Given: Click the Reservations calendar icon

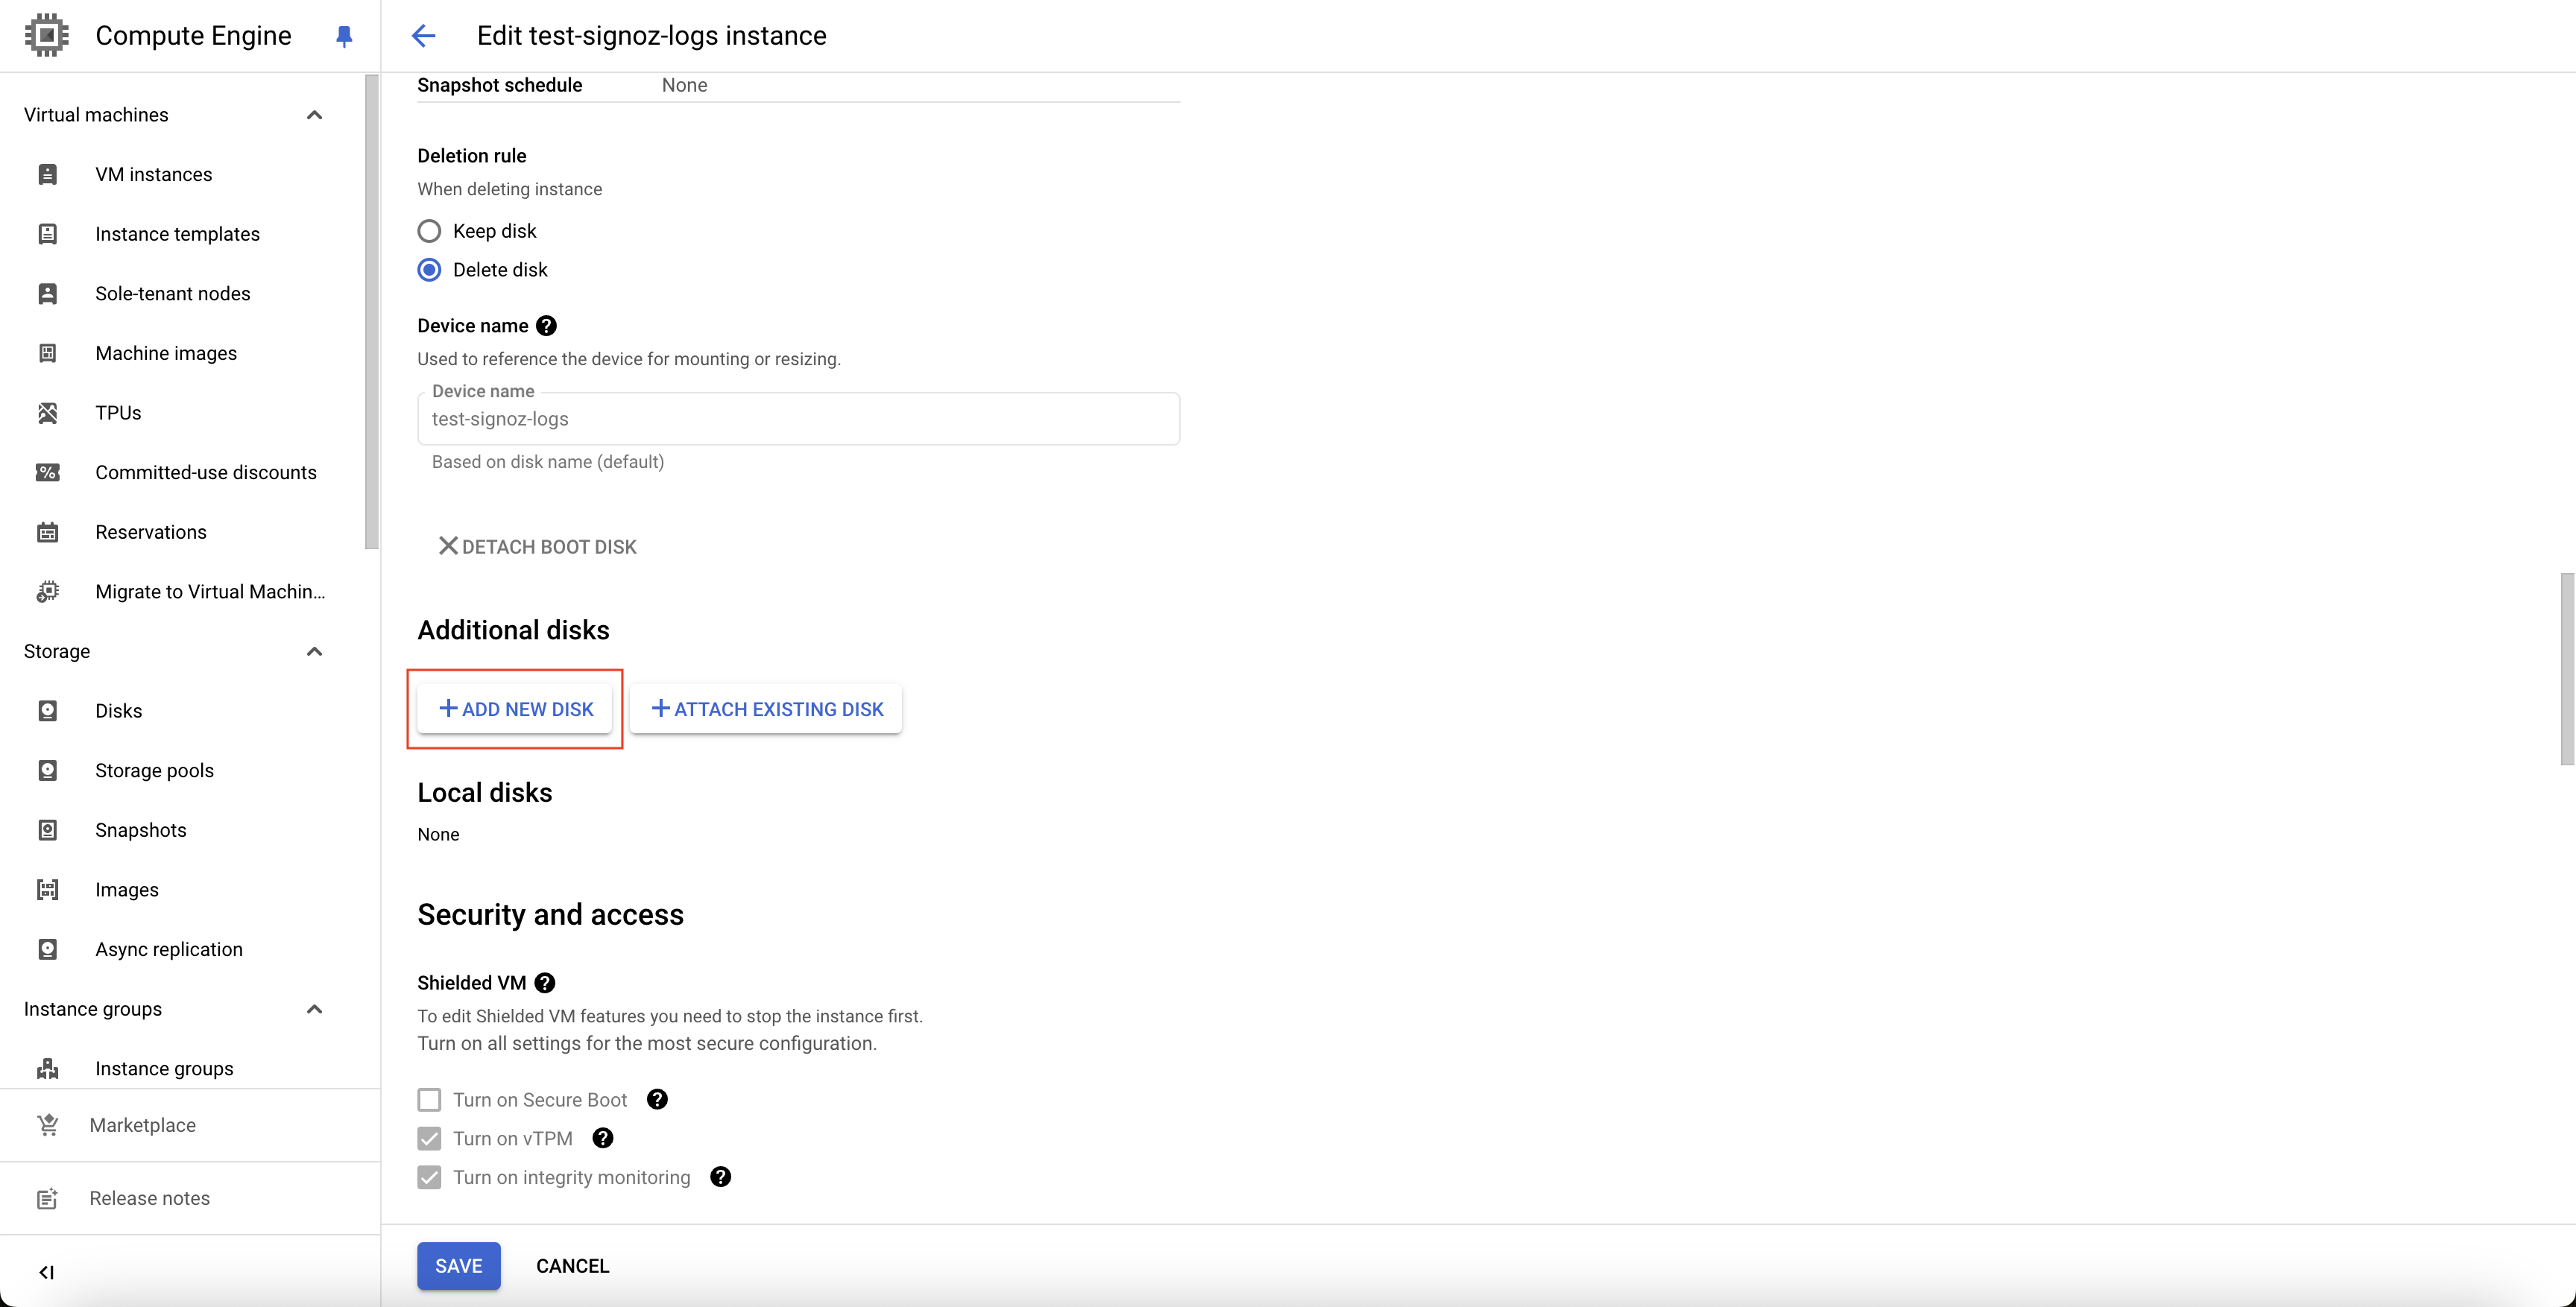Looking at the screenshot, I should [47, 532].
